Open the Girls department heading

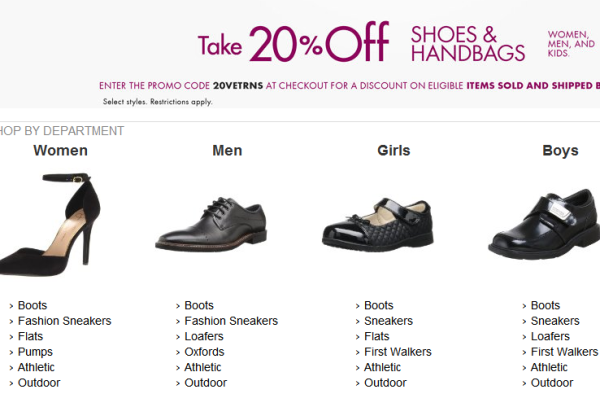pos(394,150)
